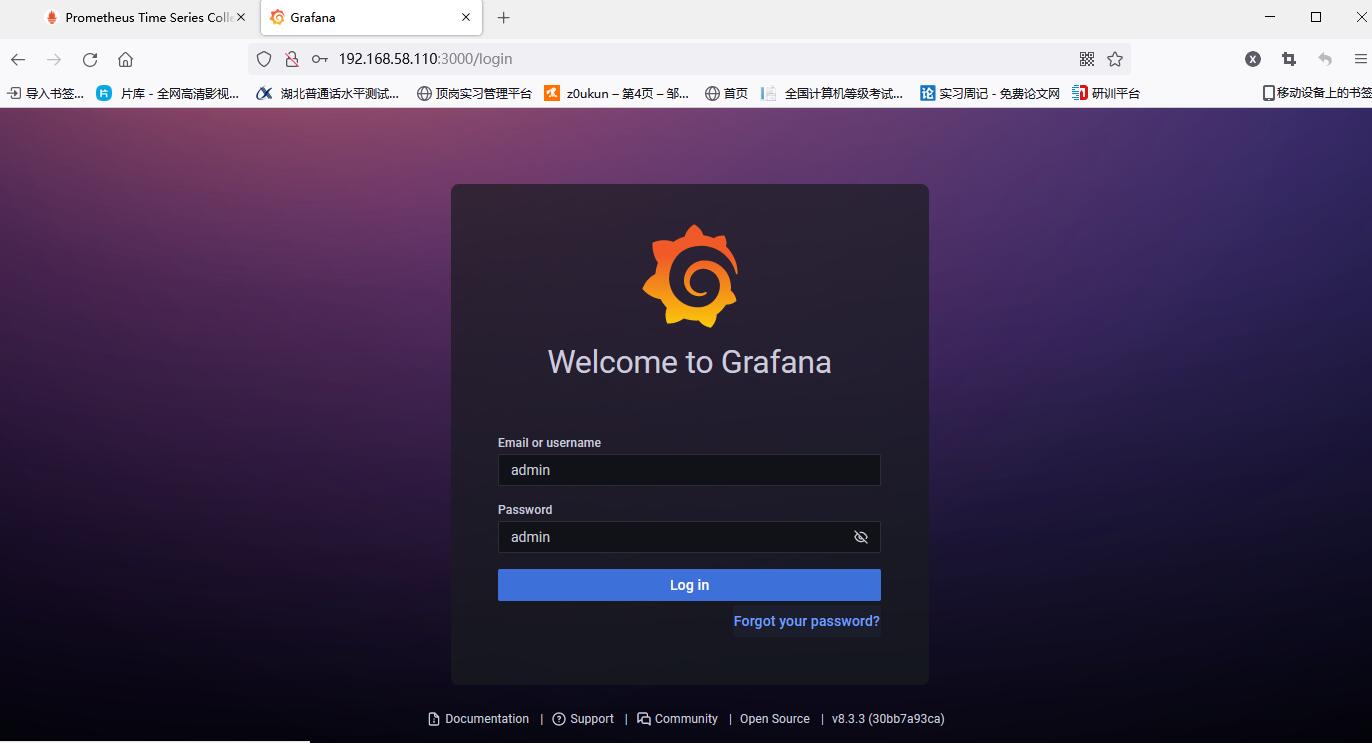Open the browser home page
Screen dimensions: 1372x743
pos(125,59)
